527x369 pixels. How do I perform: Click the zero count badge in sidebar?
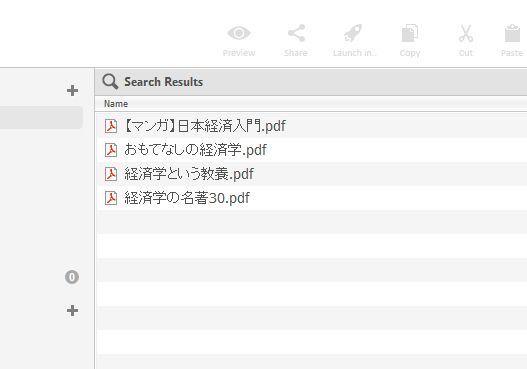[x=72, y=277]
